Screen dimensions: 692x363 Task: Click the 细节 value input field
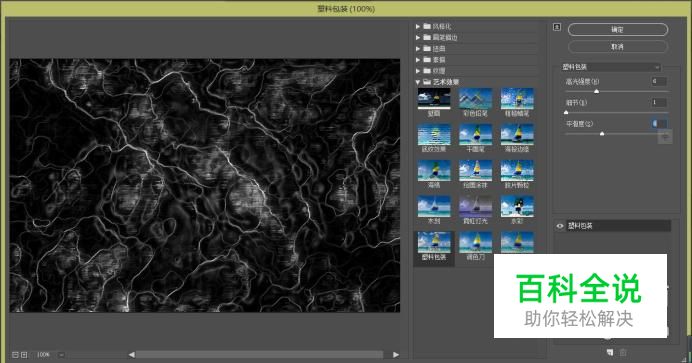pyautogui.click(x=659, y=102)
